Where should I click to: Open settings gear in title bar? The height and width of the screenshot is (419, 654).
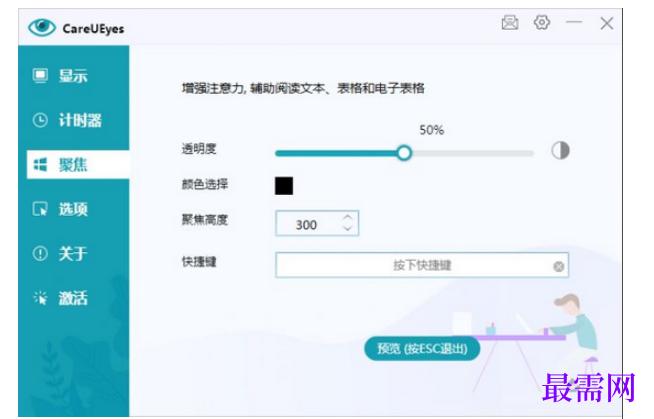tap(542, 22)
